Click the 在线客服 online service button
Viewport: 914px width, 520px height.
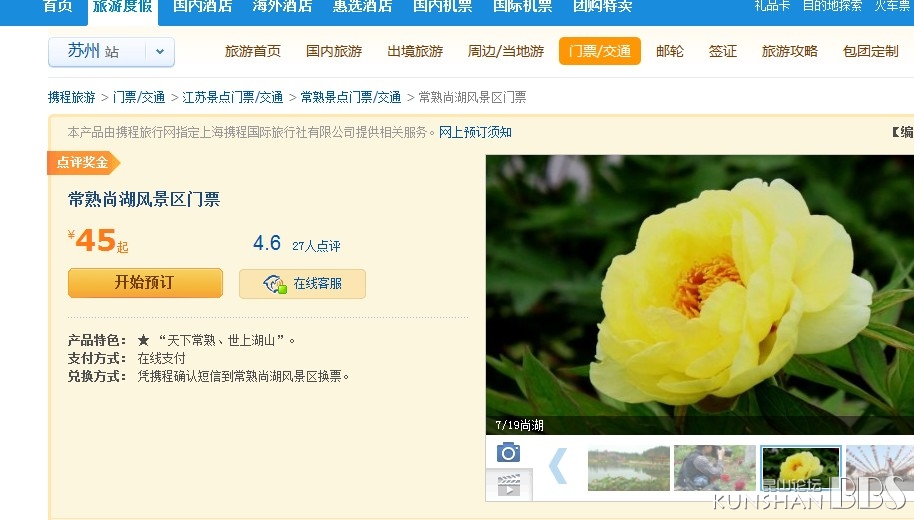click(303, 284)
